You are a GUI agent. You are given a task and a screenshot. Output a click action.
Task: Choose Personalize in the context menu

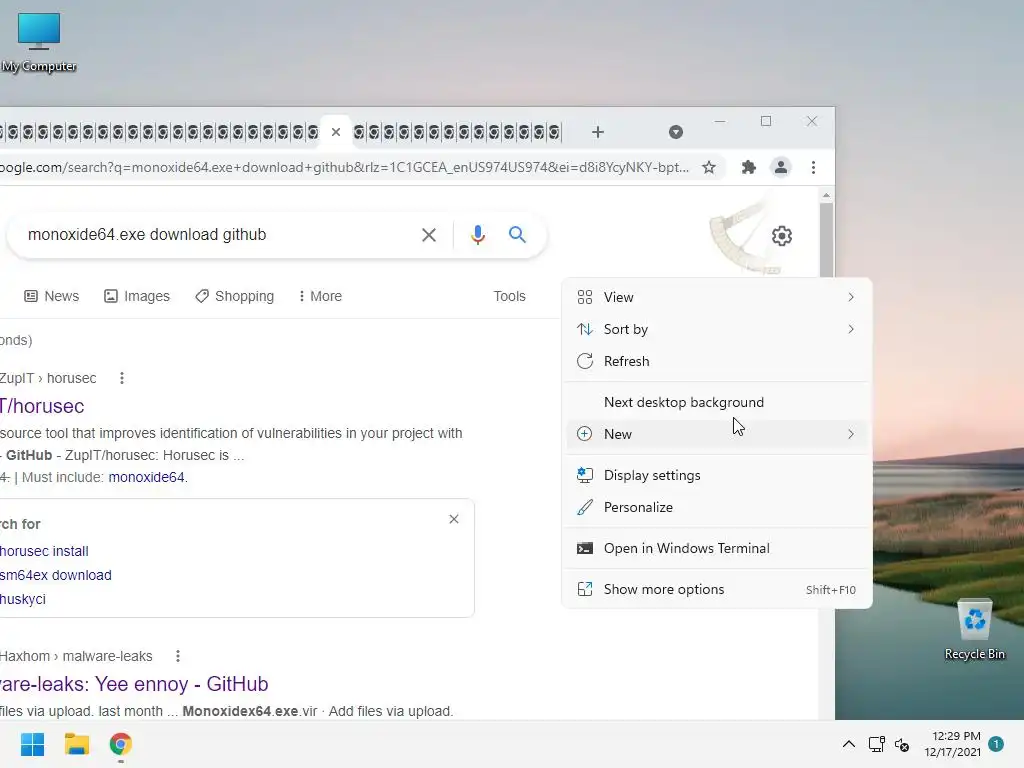pos(716,507)
